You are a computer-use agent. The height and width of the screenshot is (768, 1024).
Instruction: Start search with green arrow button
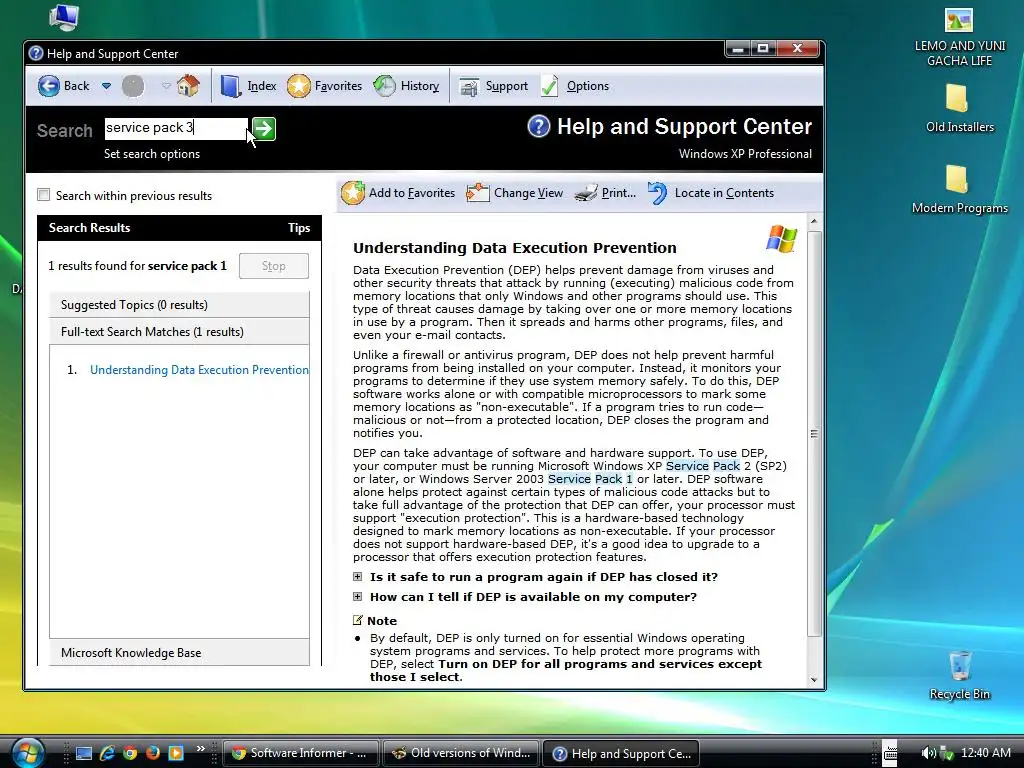(264, 129)
